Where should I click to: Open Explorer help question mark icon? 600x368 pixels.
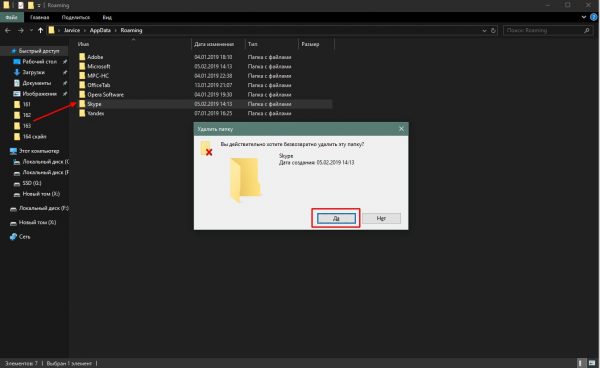pos(594,17)
